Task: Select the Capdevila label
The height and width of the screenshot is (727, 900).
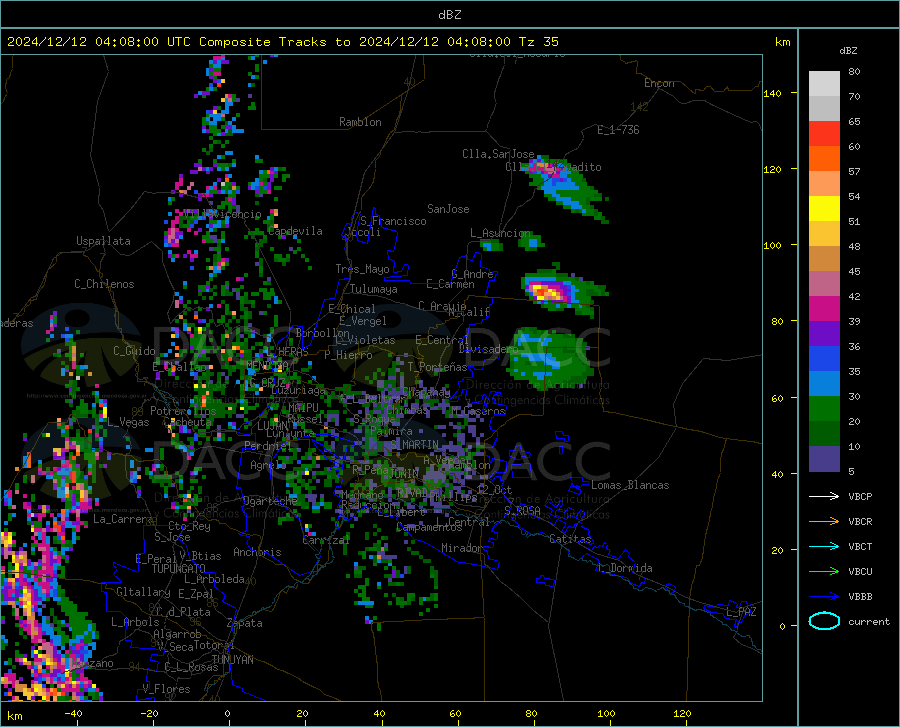Action: pyautogui.click(x=295, y=231)
